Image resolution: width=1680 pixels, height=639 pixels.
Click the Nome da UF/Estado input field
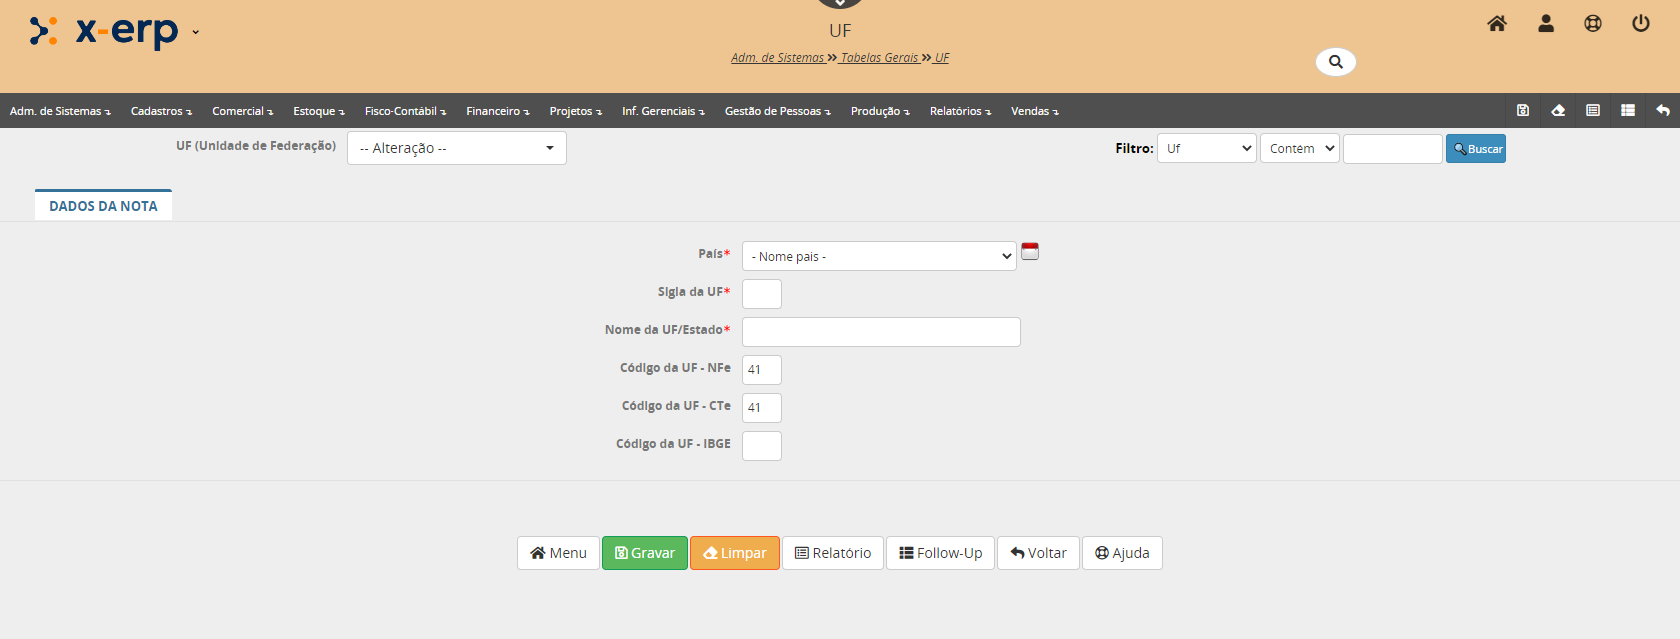tap(881, 332)
